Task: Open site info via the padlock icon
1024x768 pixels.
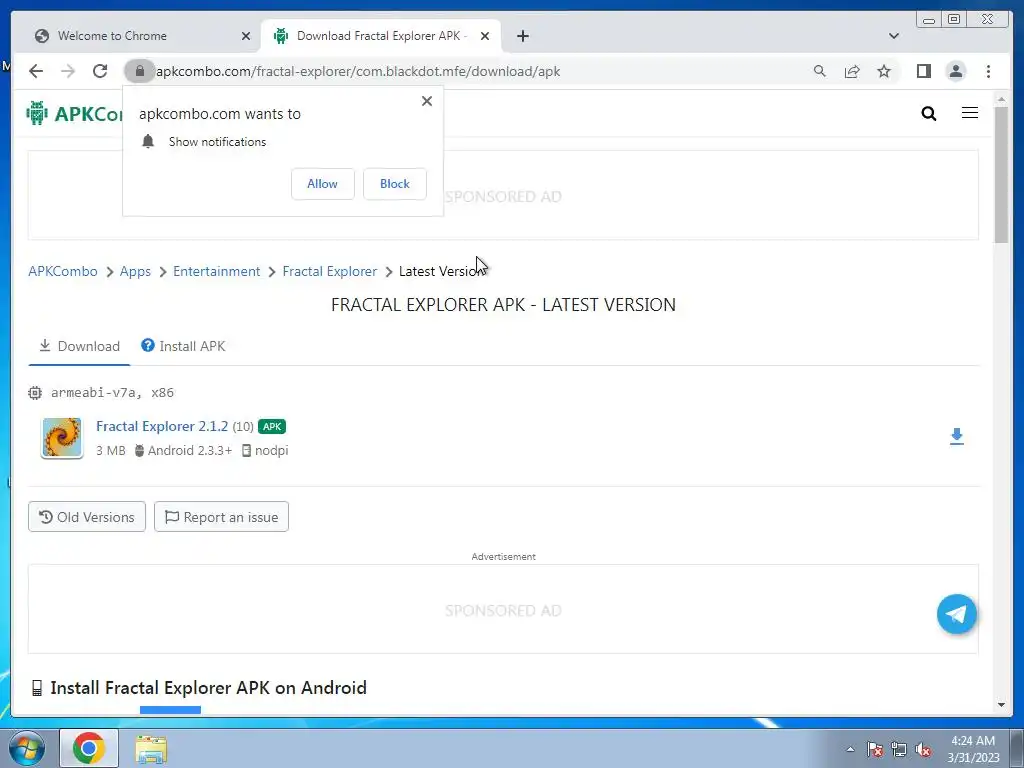Action: 139,71
